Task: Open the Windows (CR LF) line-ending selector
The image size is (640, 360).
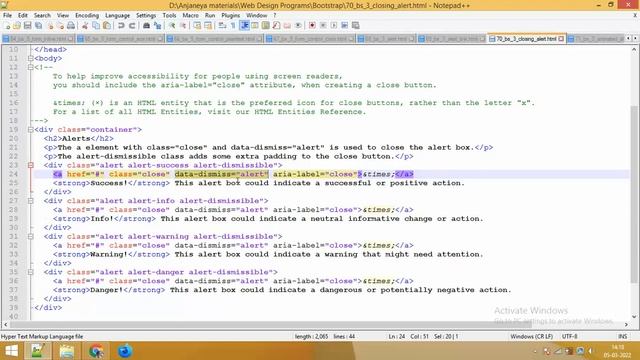Action: [x=531, y=337]
